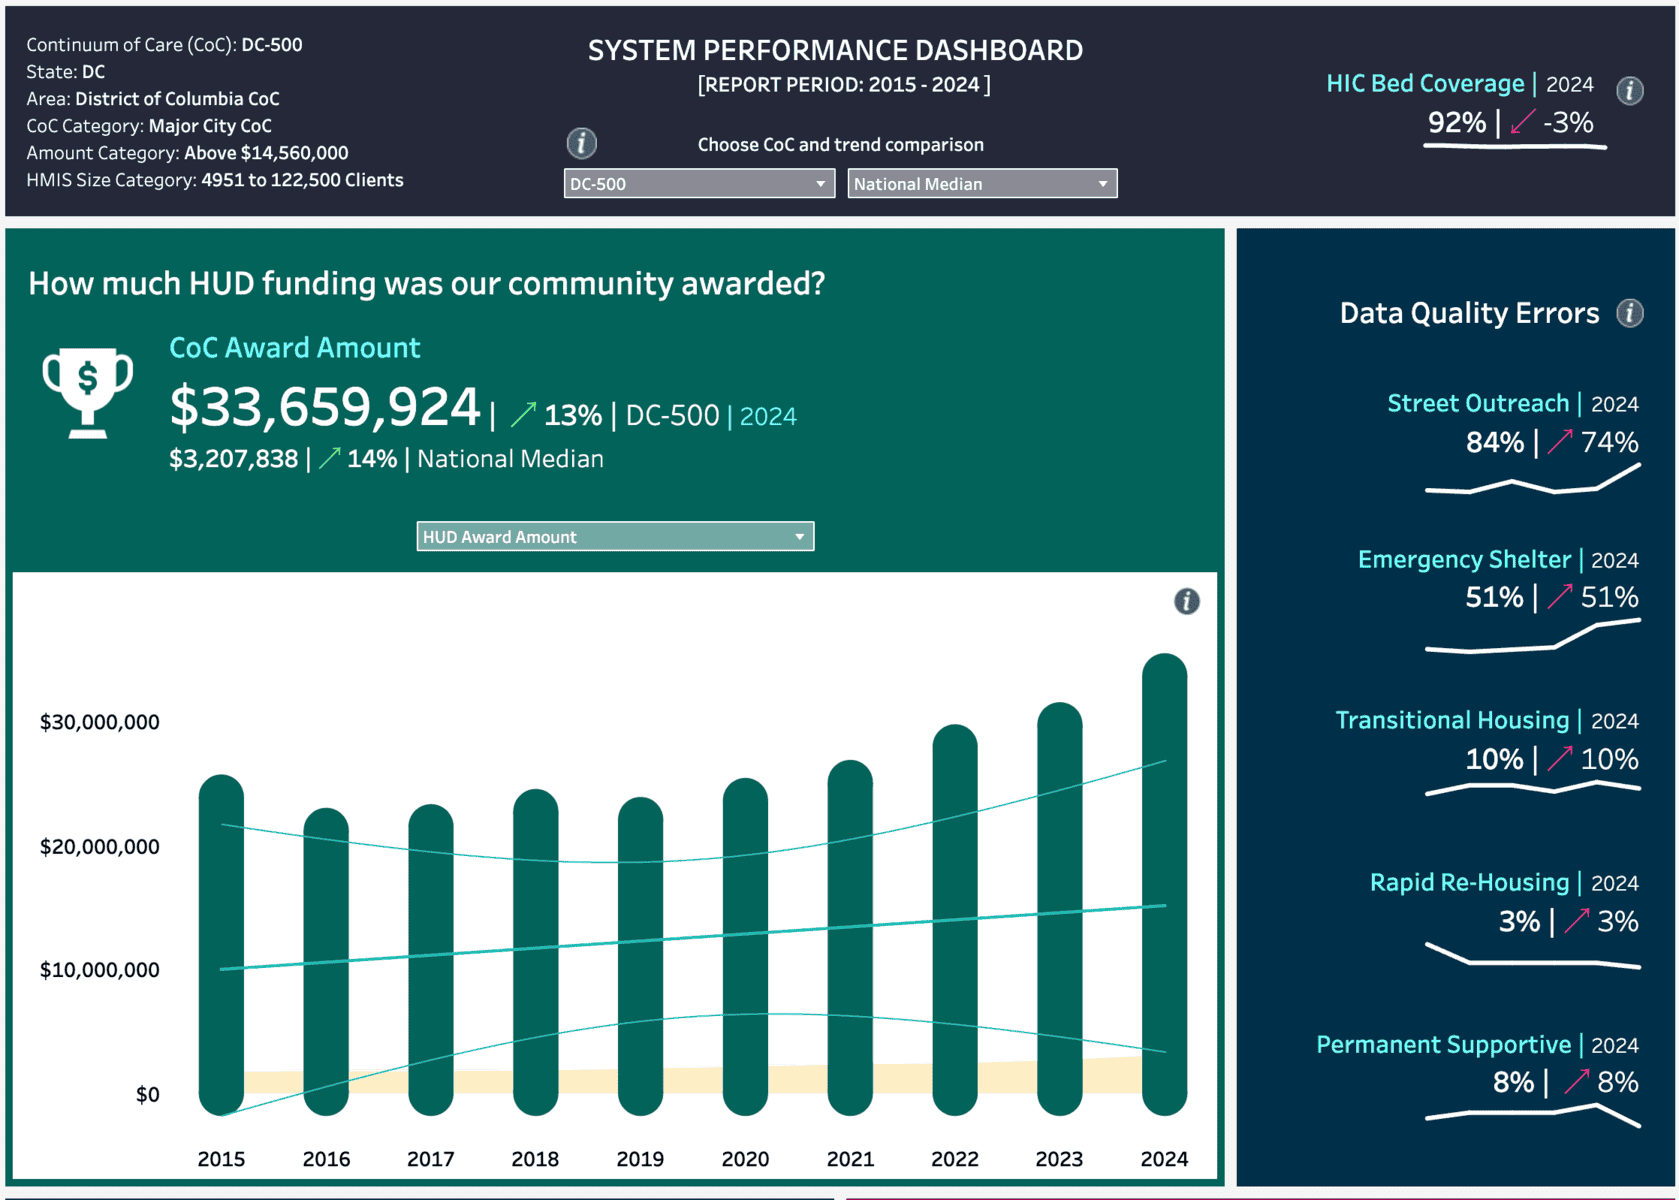Click the pink arrow in Street Outreach row
Viewport: 1679px width, 1200px height.
tap(1560, 442)
